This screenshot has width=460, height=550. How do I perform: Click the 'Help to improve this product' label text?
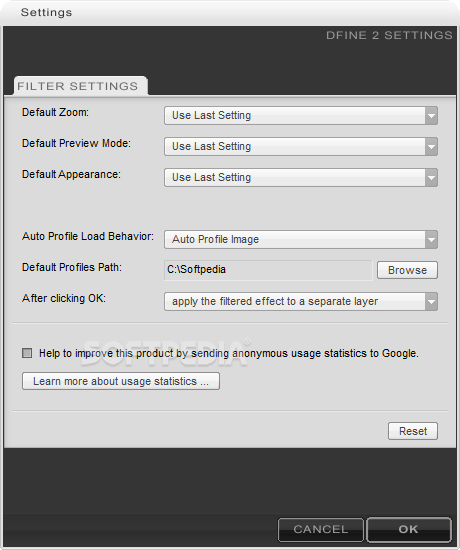[229, 353]
